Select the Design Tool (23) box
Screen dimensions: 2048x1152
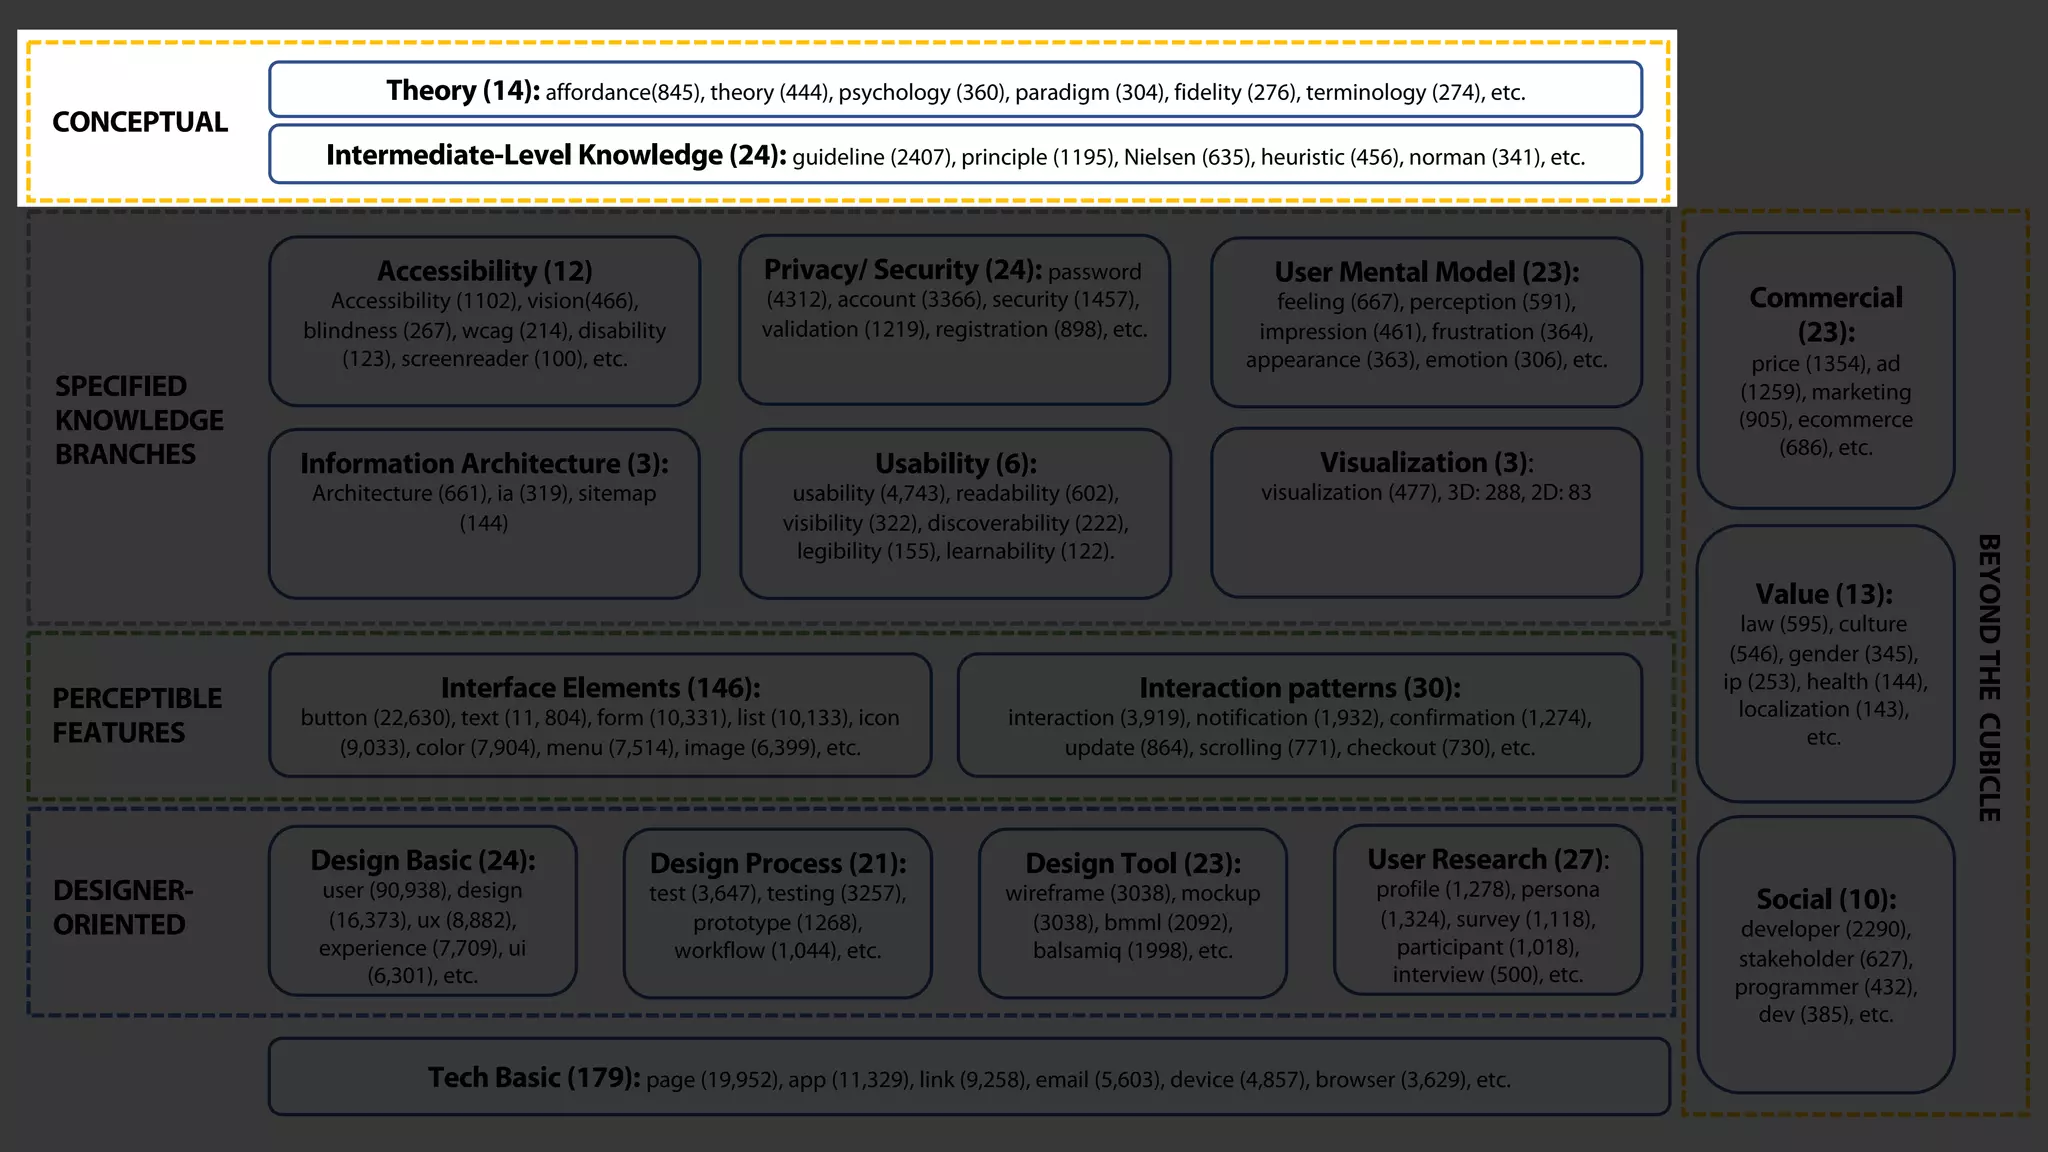point(1132,912)
